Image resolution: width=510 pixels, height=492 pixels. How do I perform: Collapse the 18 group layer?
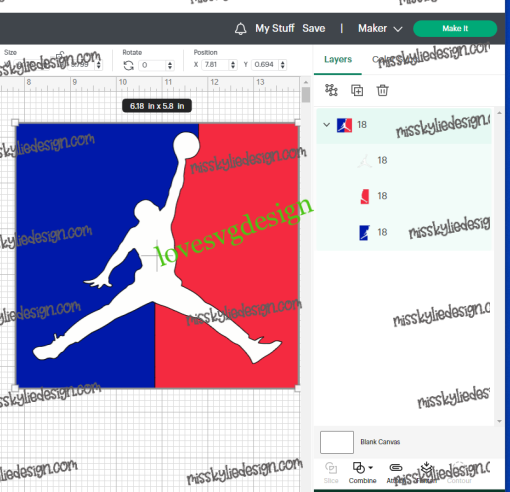pos(327,125)
